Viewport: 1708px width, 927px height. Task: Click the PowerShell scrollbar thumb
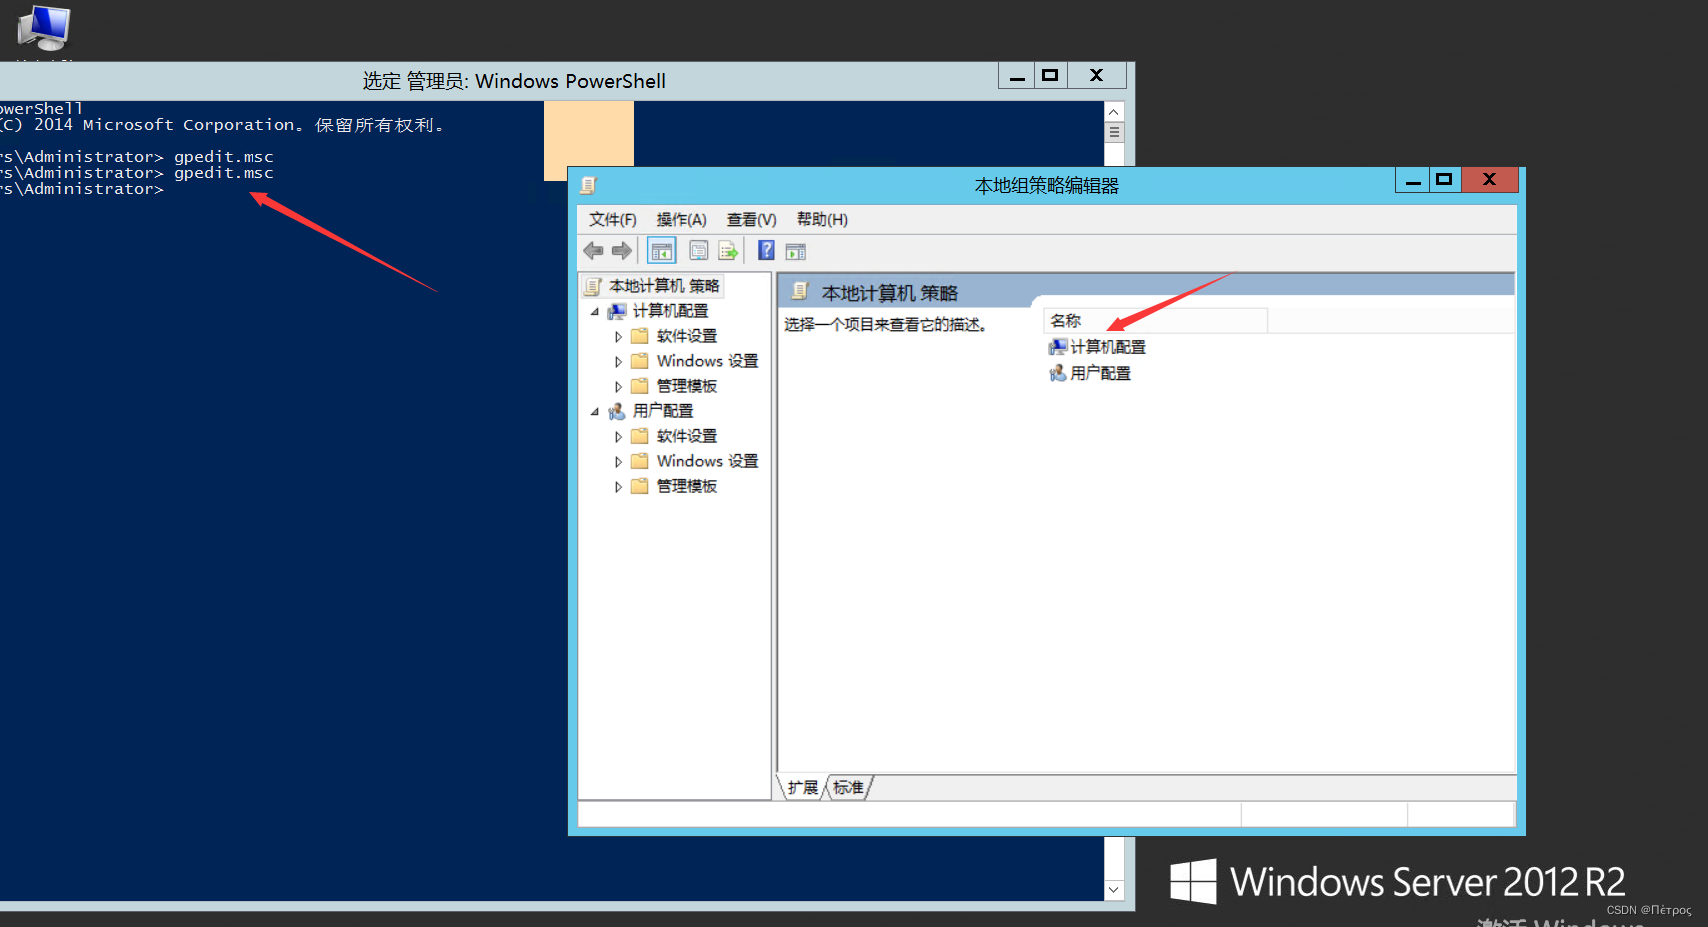pyautogui.click(x=1114, y=132)
